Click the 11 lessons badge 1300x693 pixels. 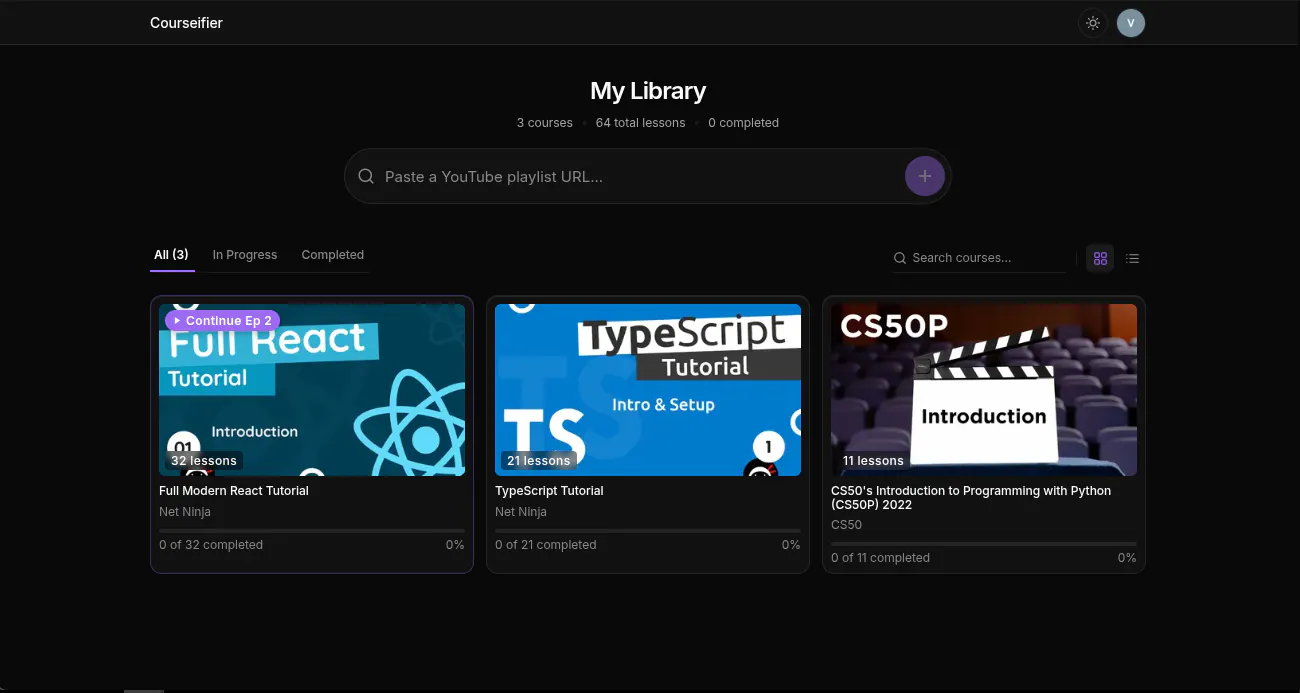[x=873, y=461]
